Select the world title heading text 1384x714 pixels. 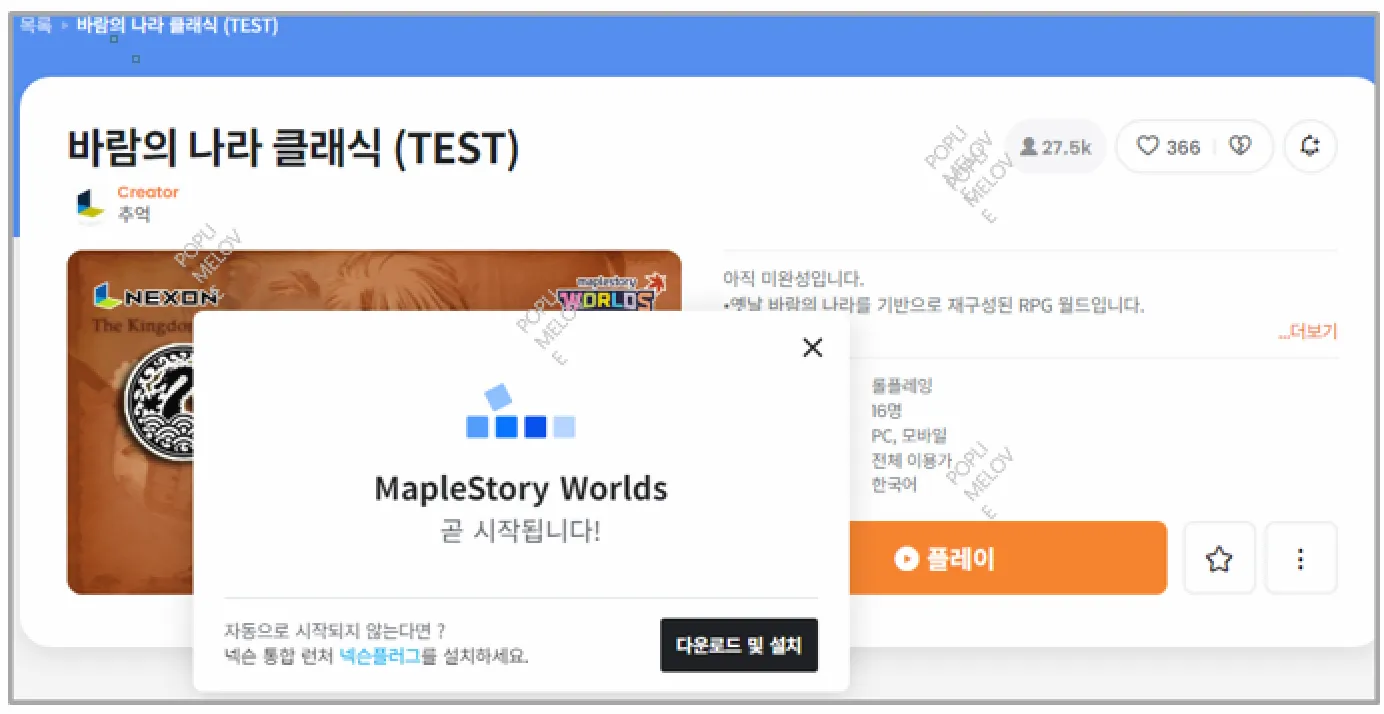(293, 148)
